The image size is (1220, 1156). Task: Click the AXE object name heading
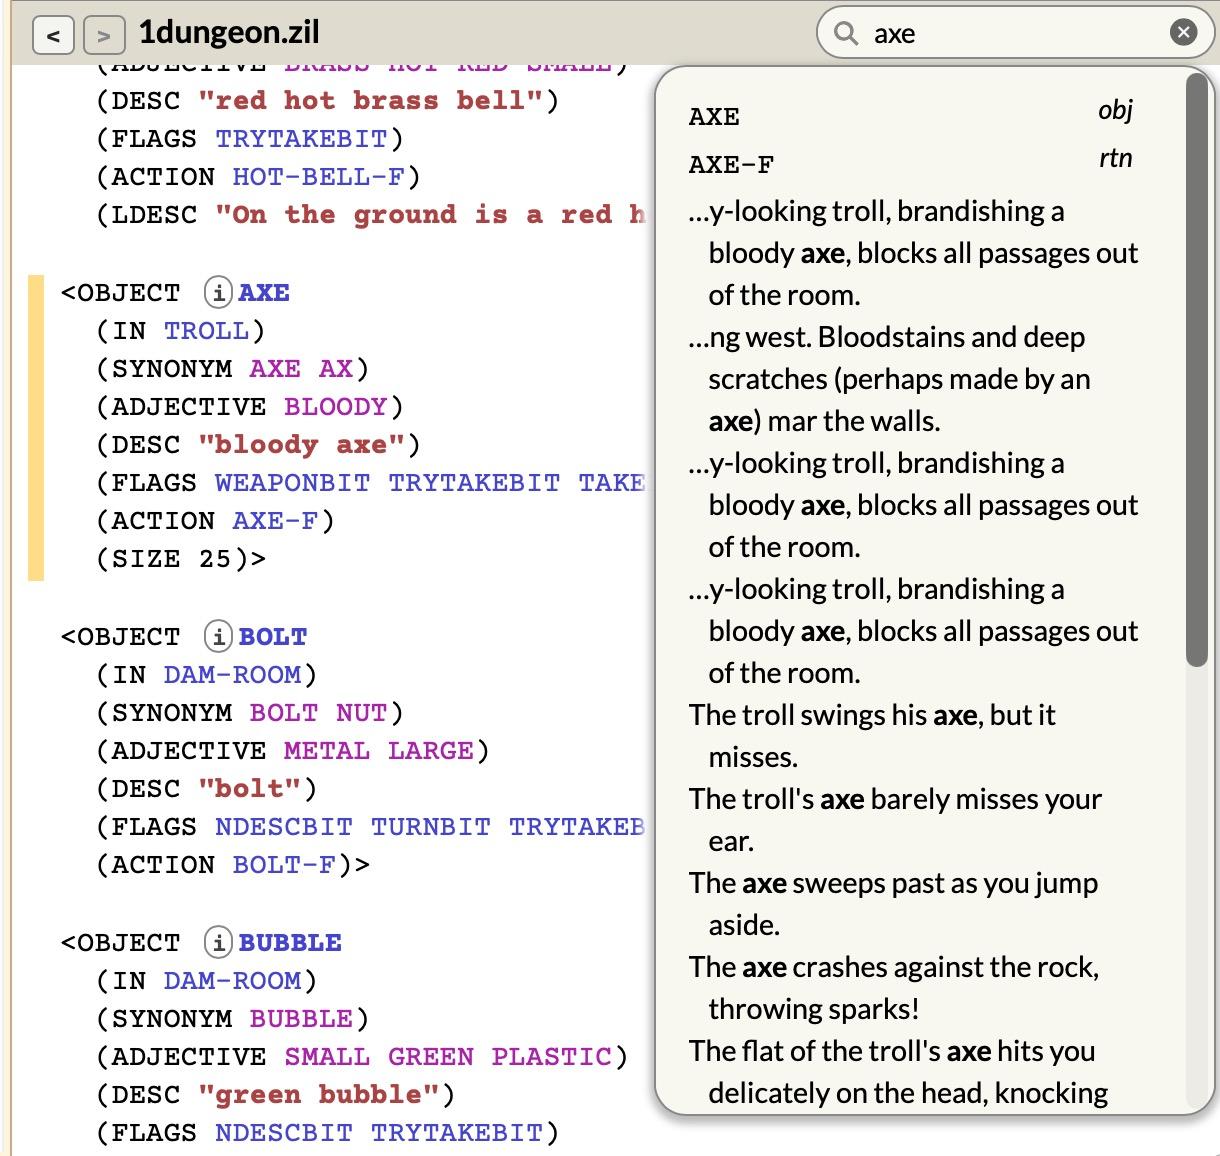264,293
